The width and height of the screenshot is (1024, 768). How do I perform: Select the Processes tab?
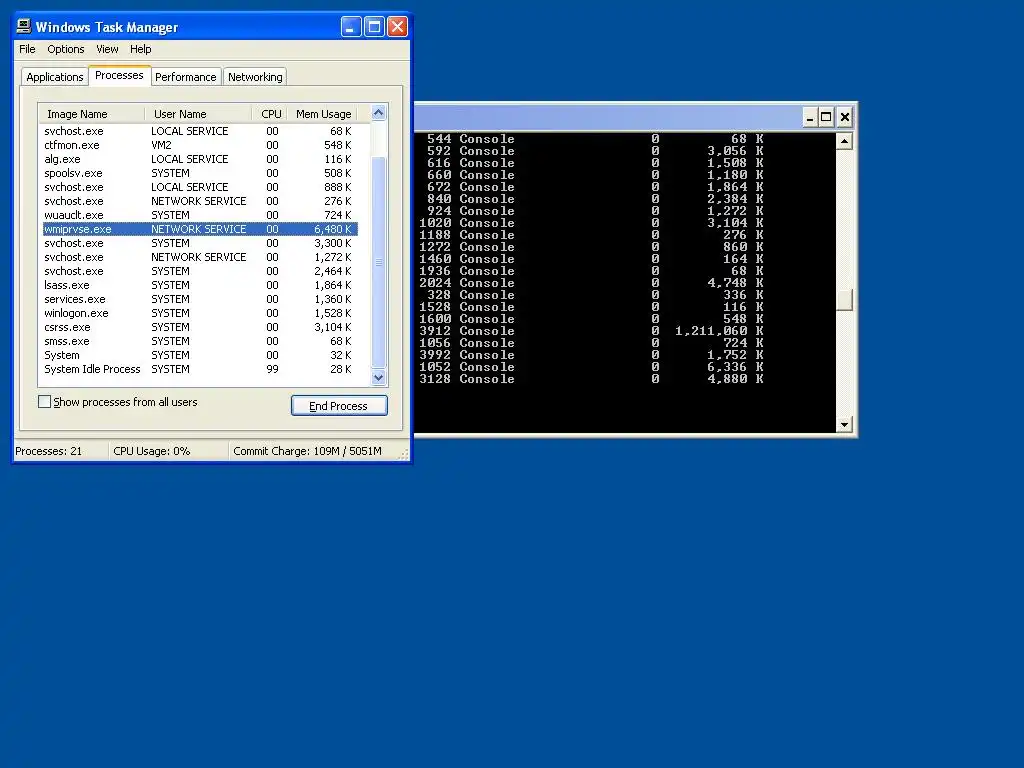coord(119,75)
